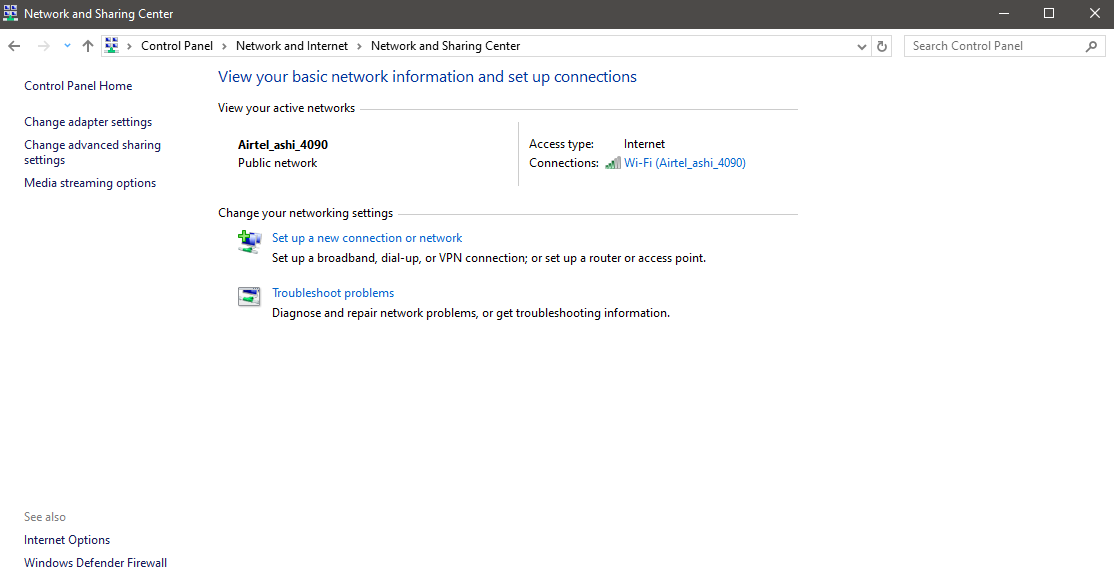
Task: Open the recent locations dropdown arrow
Action: [67, 45]
